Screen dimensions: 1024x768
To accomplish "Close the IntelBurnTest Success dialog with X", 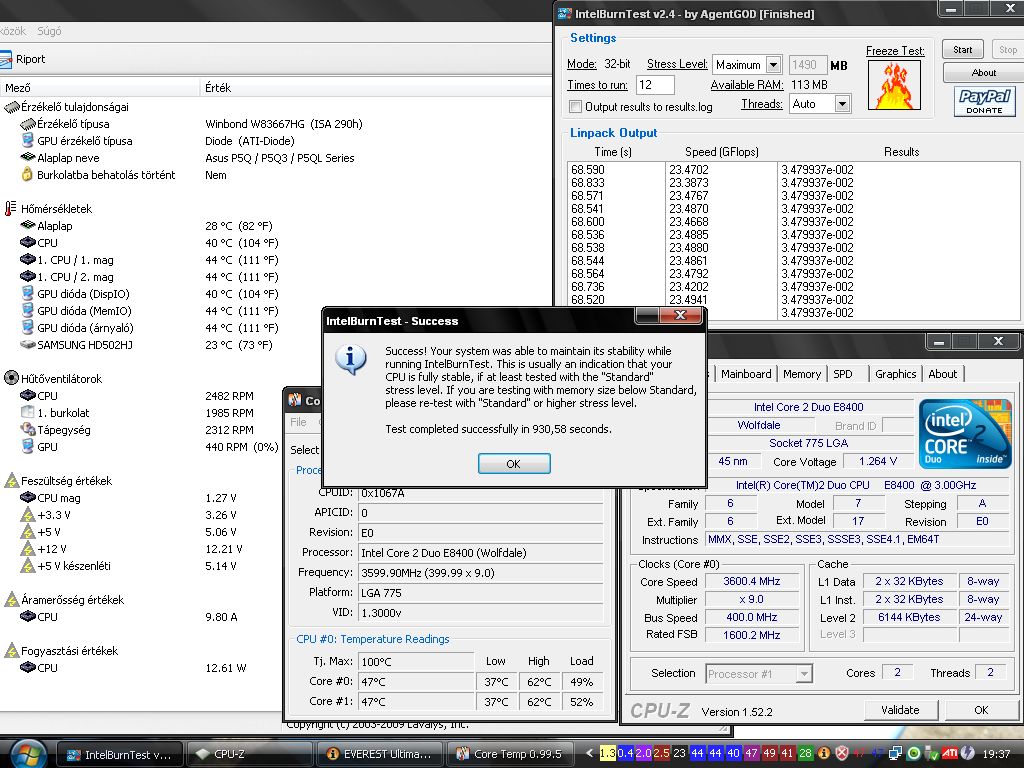I will 680,315.
